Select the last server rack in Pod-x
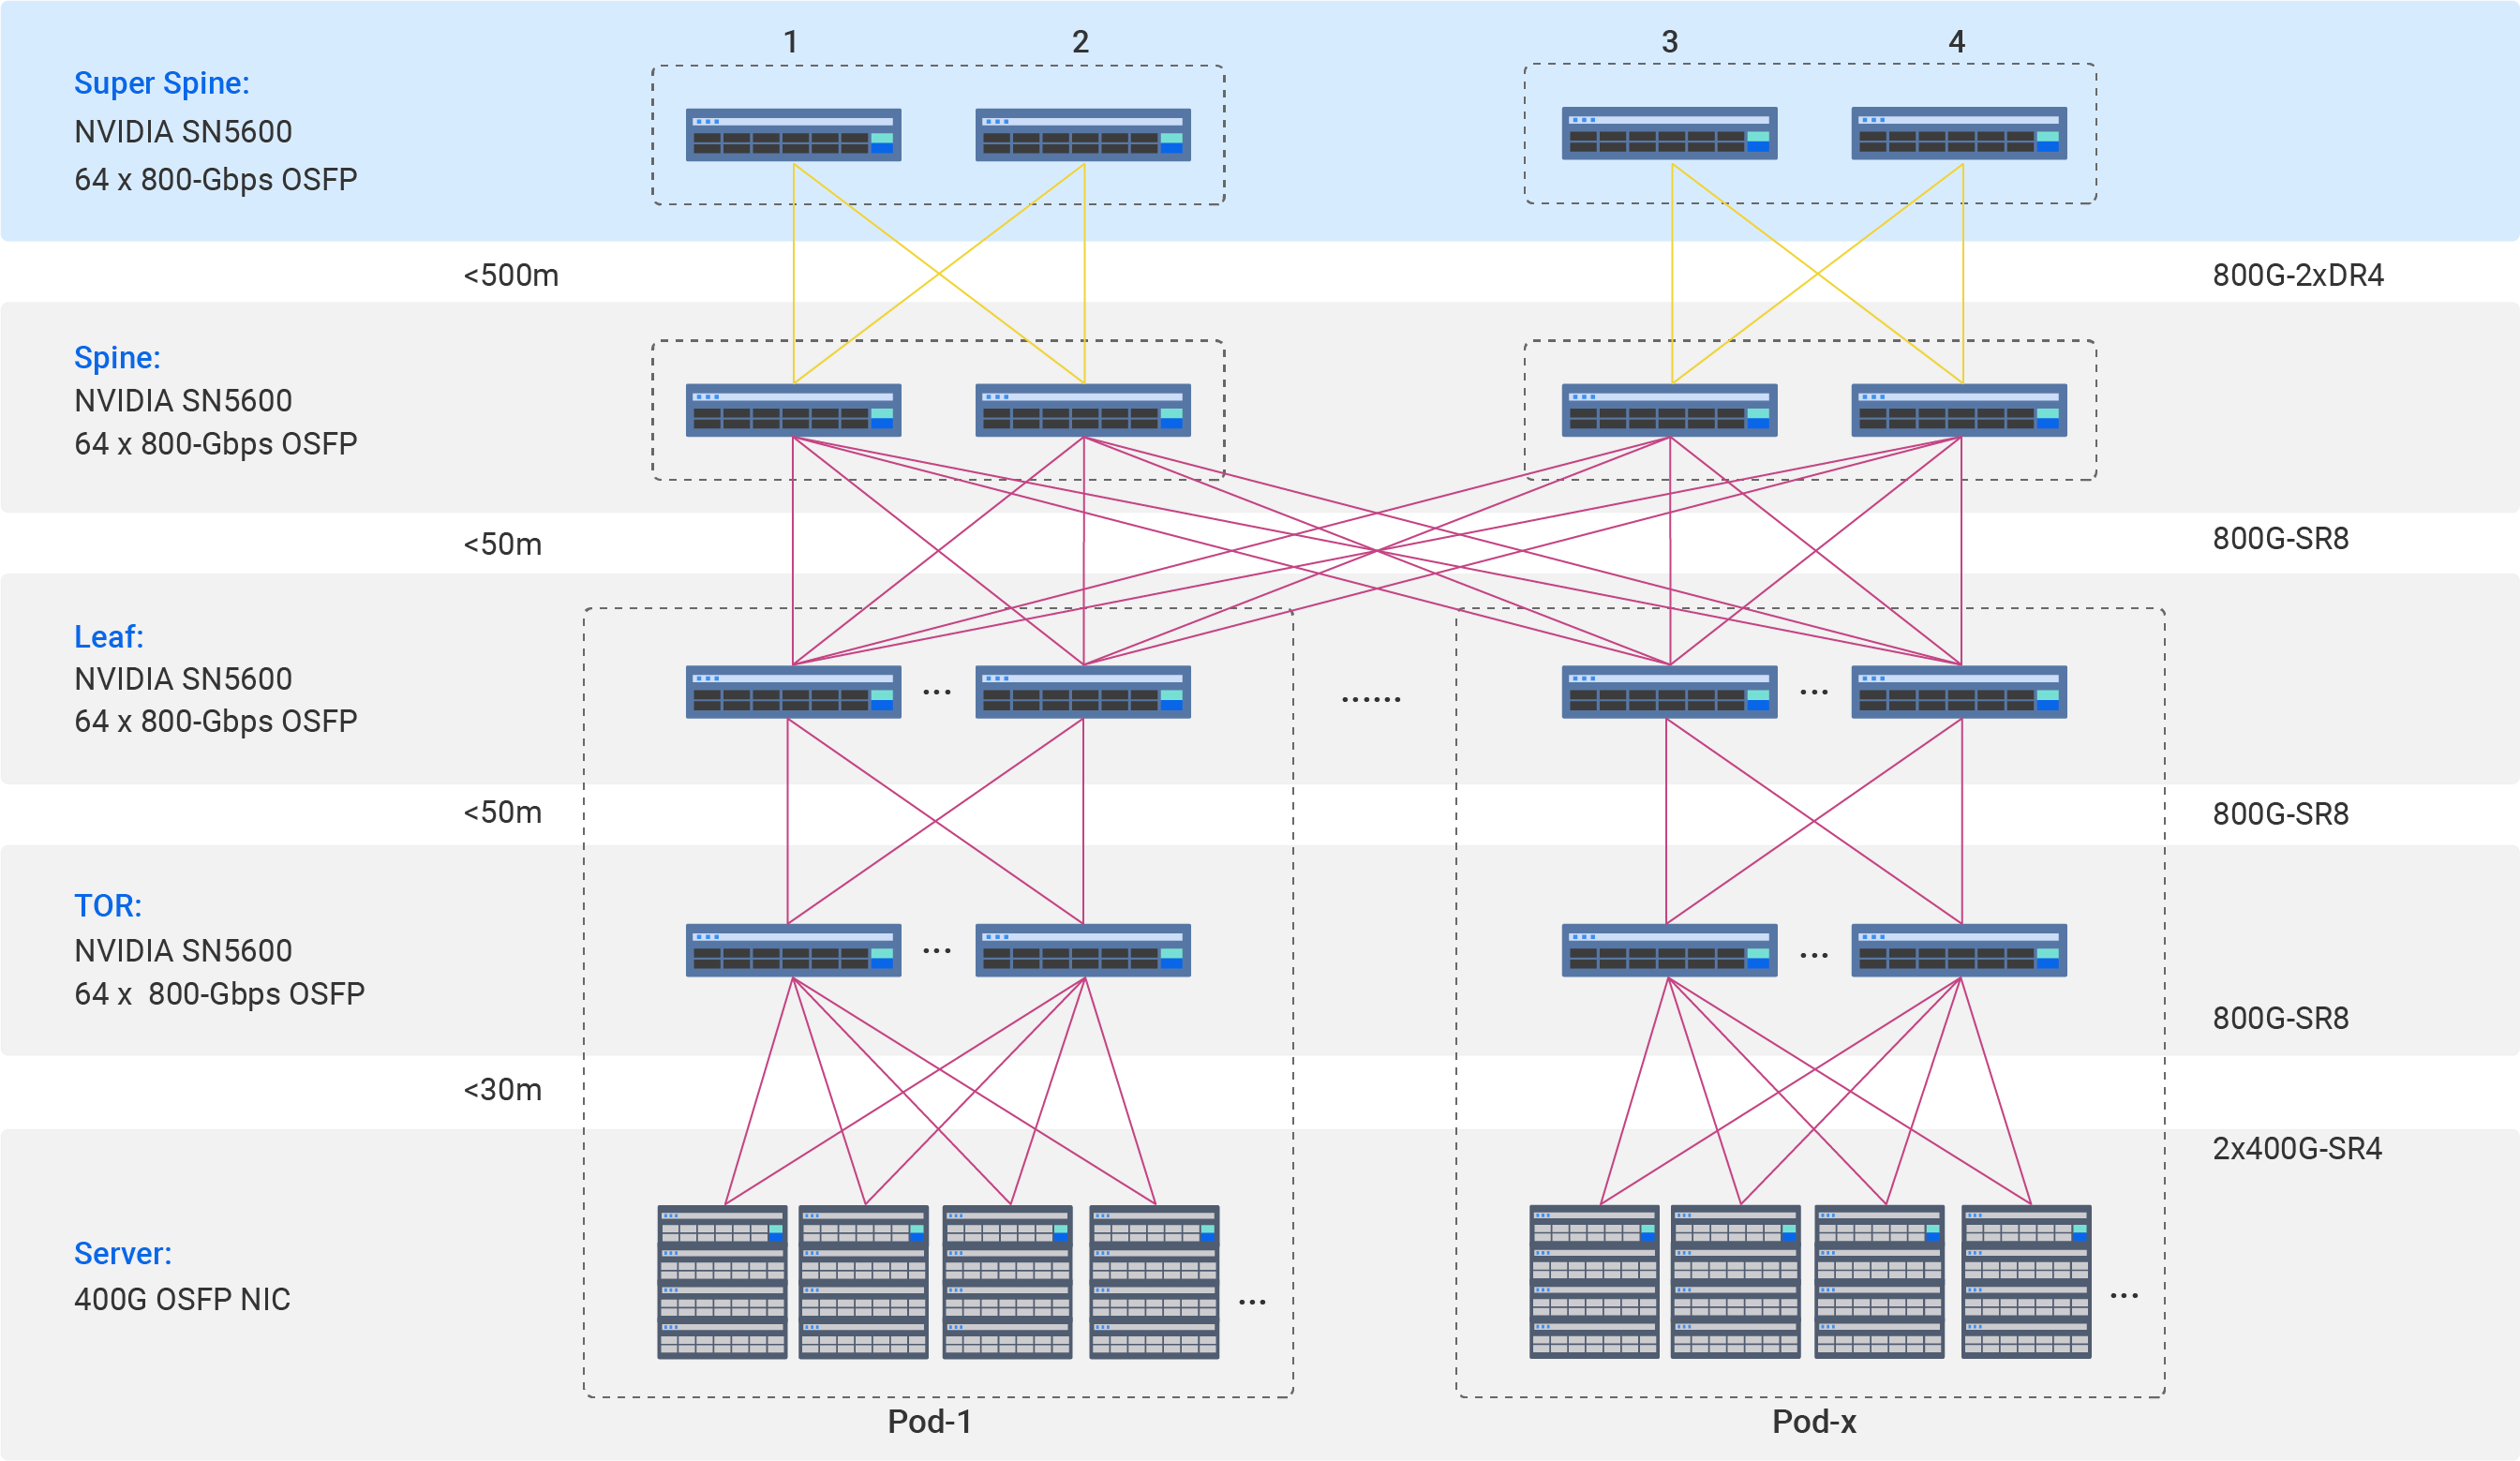This screenshot has height=1461, width=2520. click(2026, 1282)
